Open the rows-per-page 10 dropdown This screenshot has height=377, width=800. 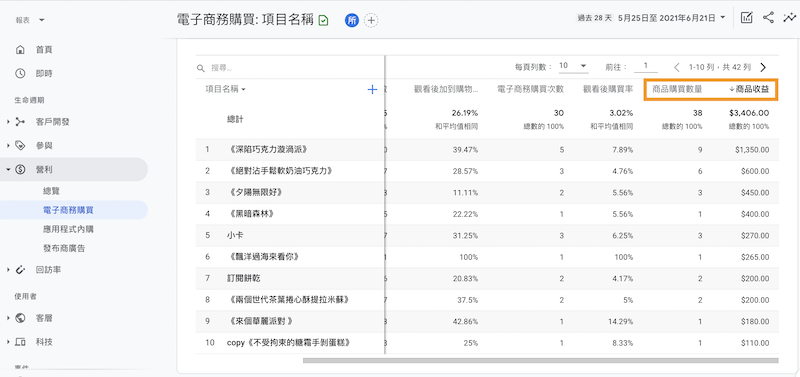pos(573,66)
